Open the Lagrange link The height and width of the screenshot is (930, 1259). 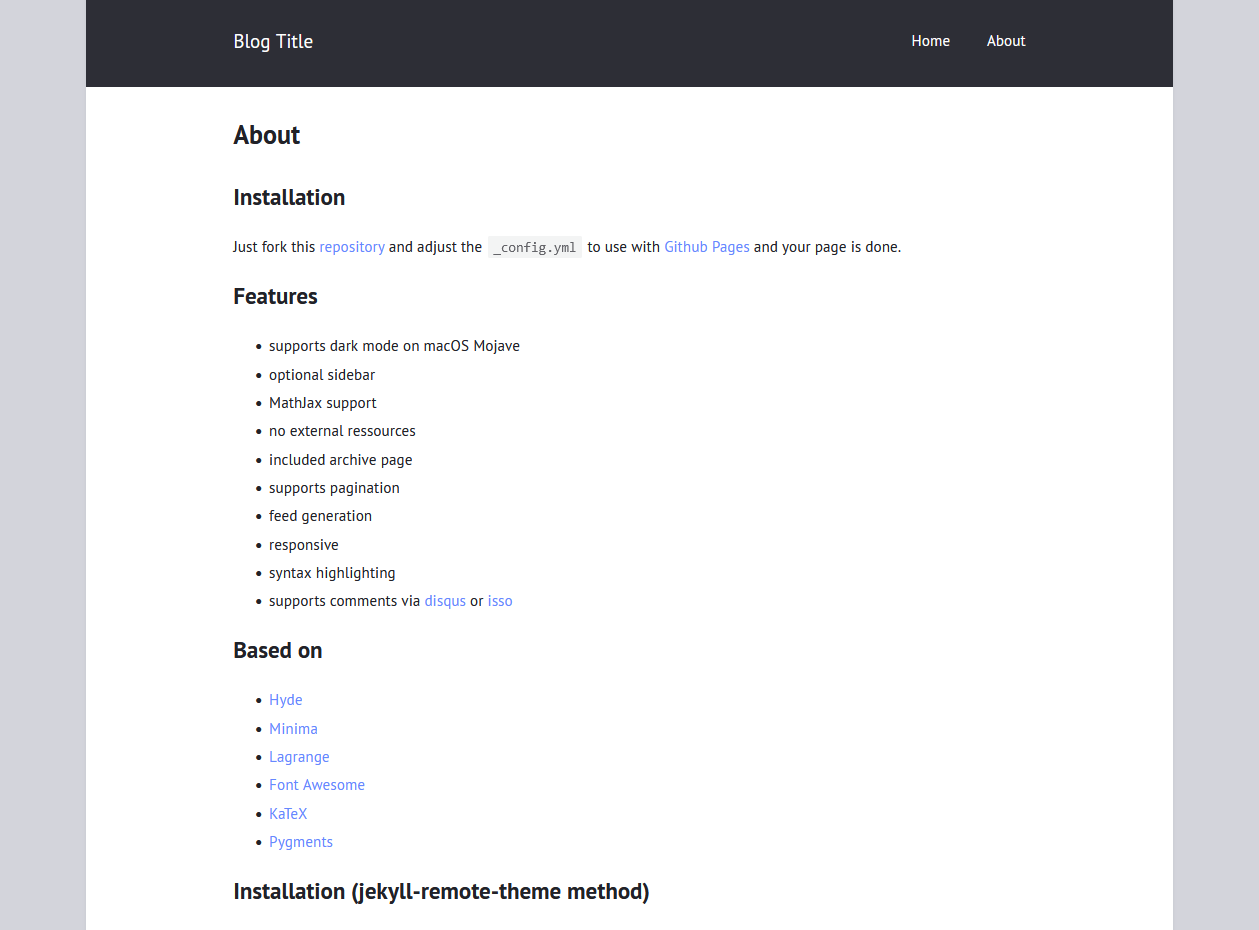pos(299,757)
